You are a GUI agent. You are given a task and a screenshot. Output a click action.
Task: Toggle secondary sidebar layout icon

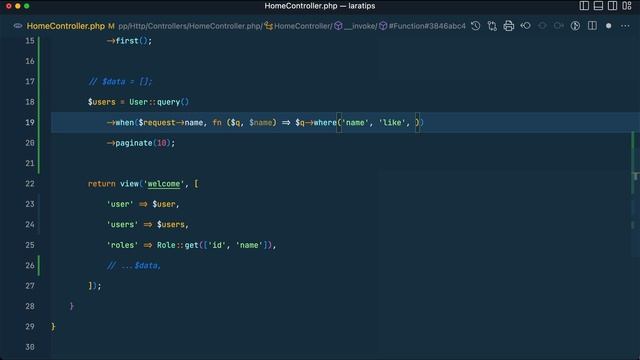(x=612, y=6)
